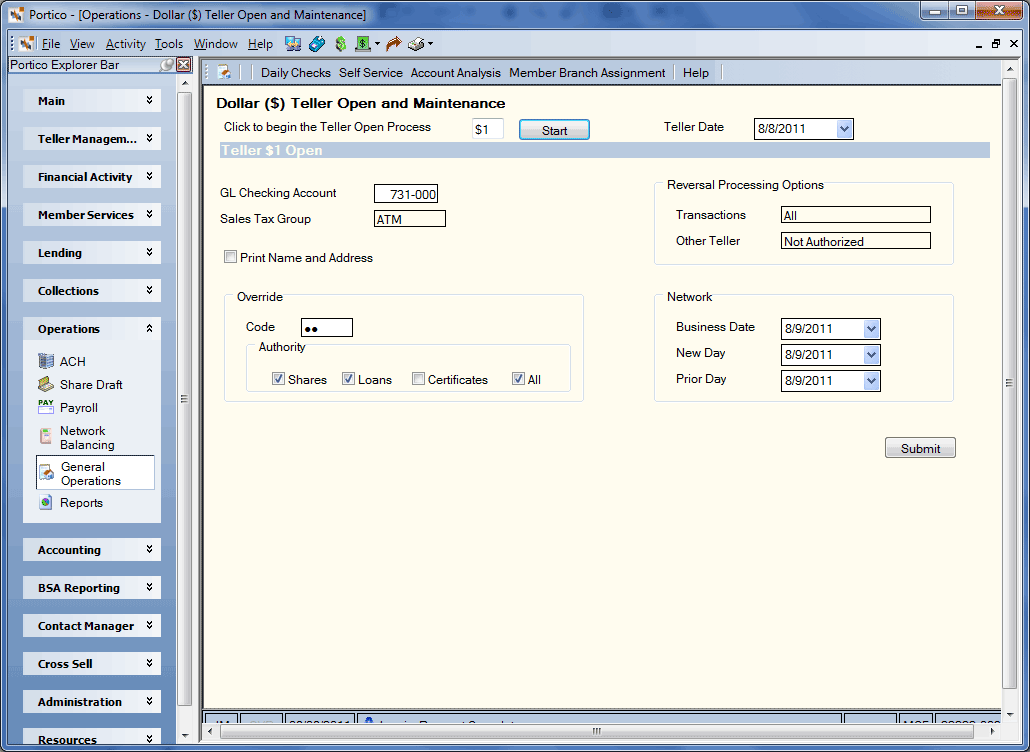Click the Start button
The image size is (1030, 752).
pyautogui.click(x=554, y=130)
